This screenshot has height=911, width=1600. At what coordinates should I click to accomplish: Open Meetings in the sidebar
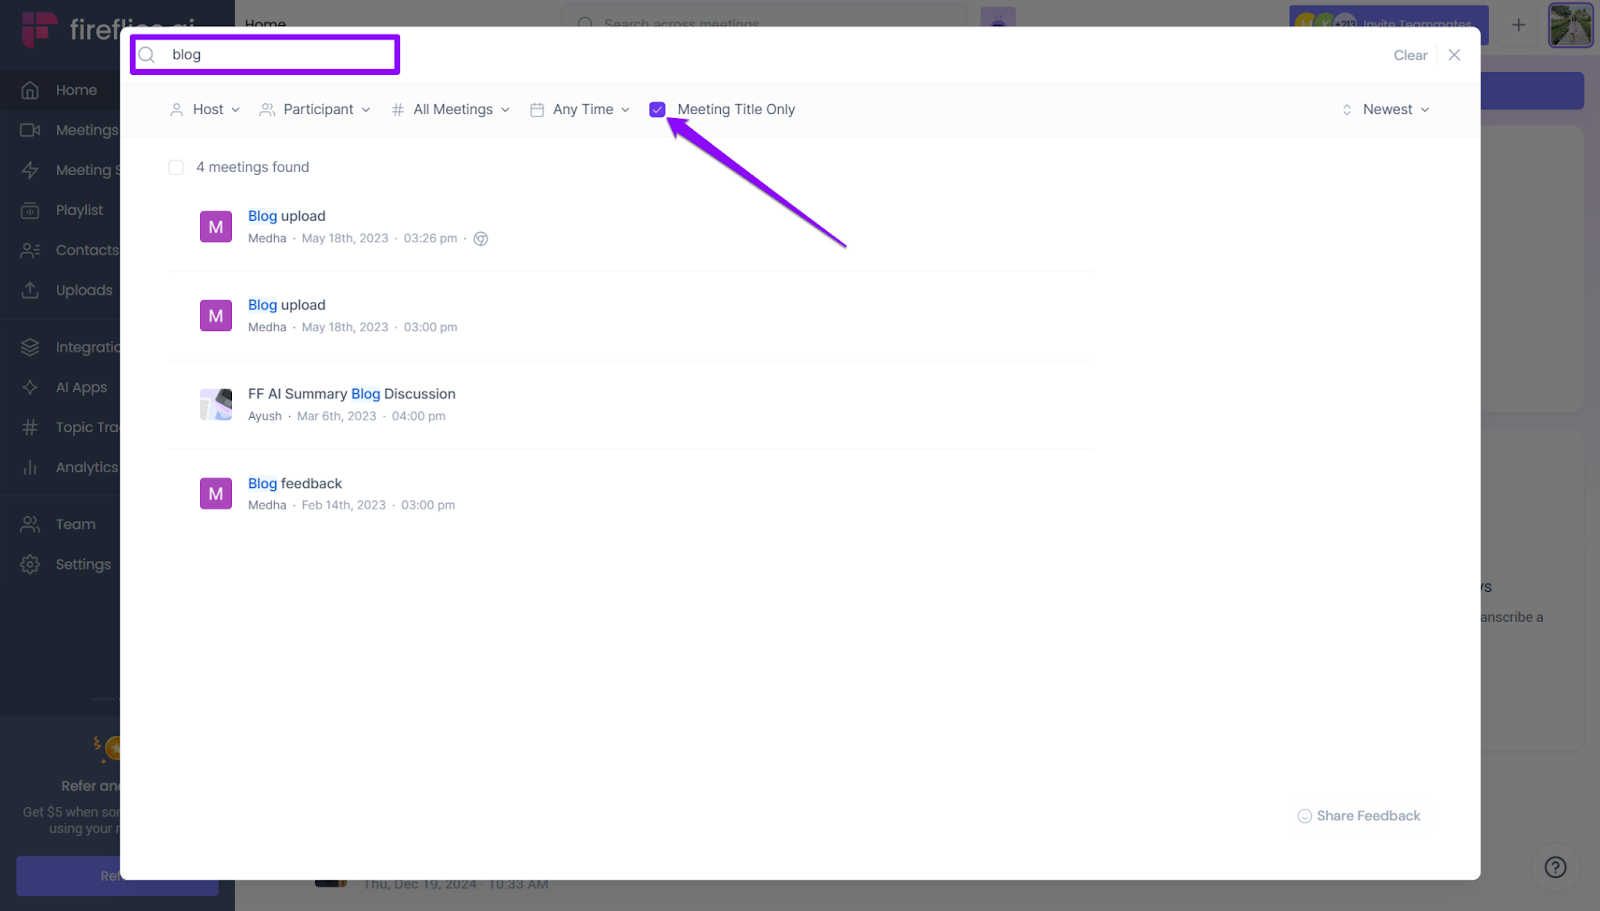(87, 130)
